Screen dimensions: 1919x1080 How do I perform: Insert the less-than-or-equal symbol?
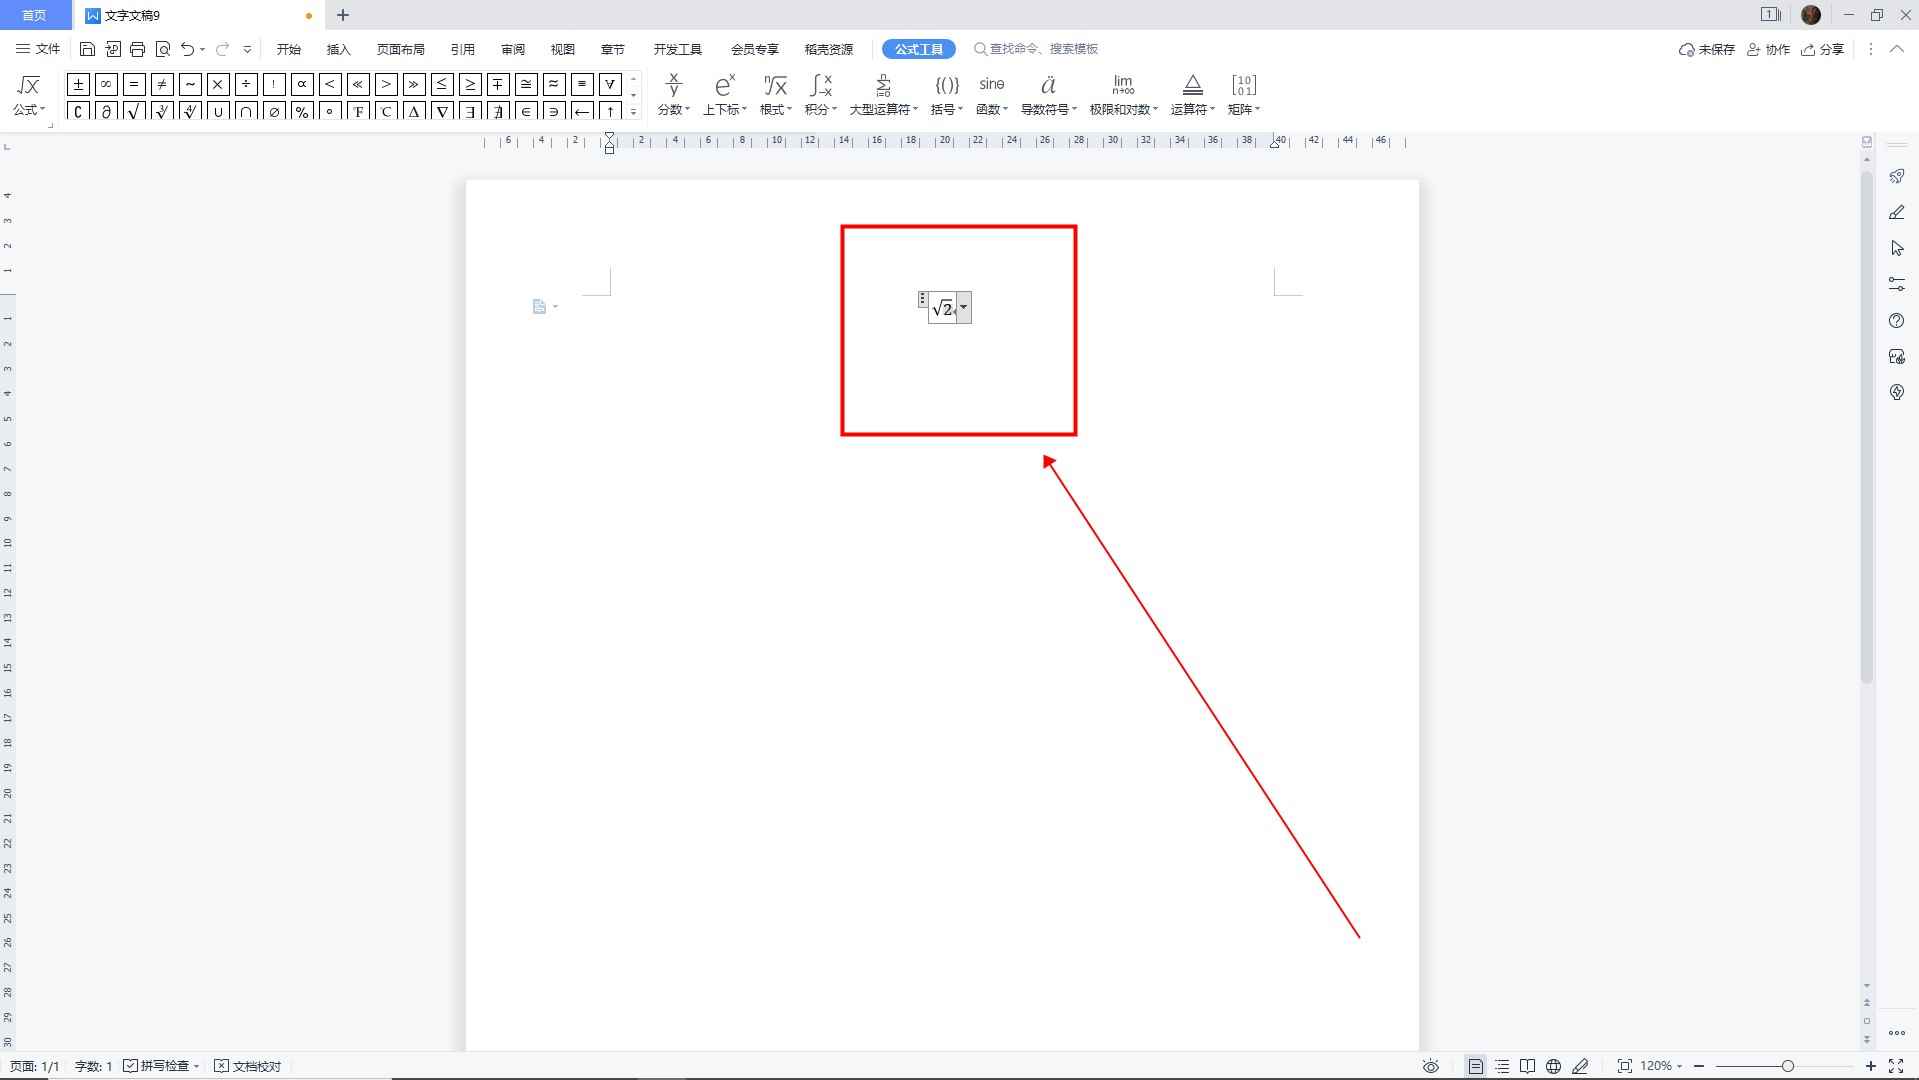[x=442, y=84]
